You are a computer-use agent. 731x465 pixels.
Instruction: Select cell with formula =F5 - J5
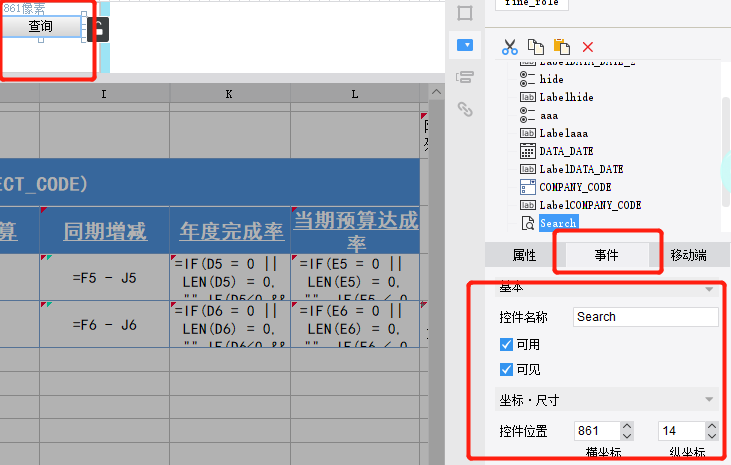[104, 278]
